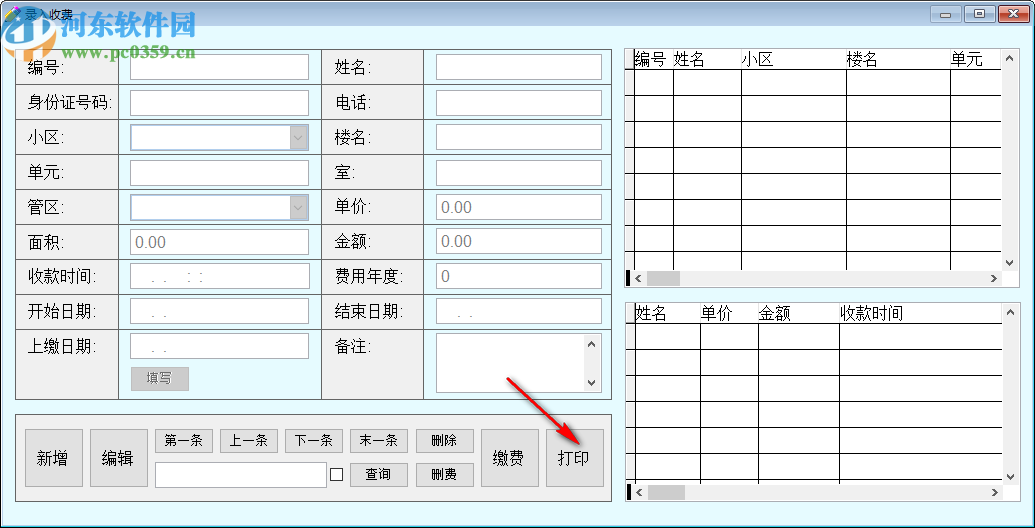Go to next record with 下一条
The image size is (1035, 528).
(x=314, y=441)
